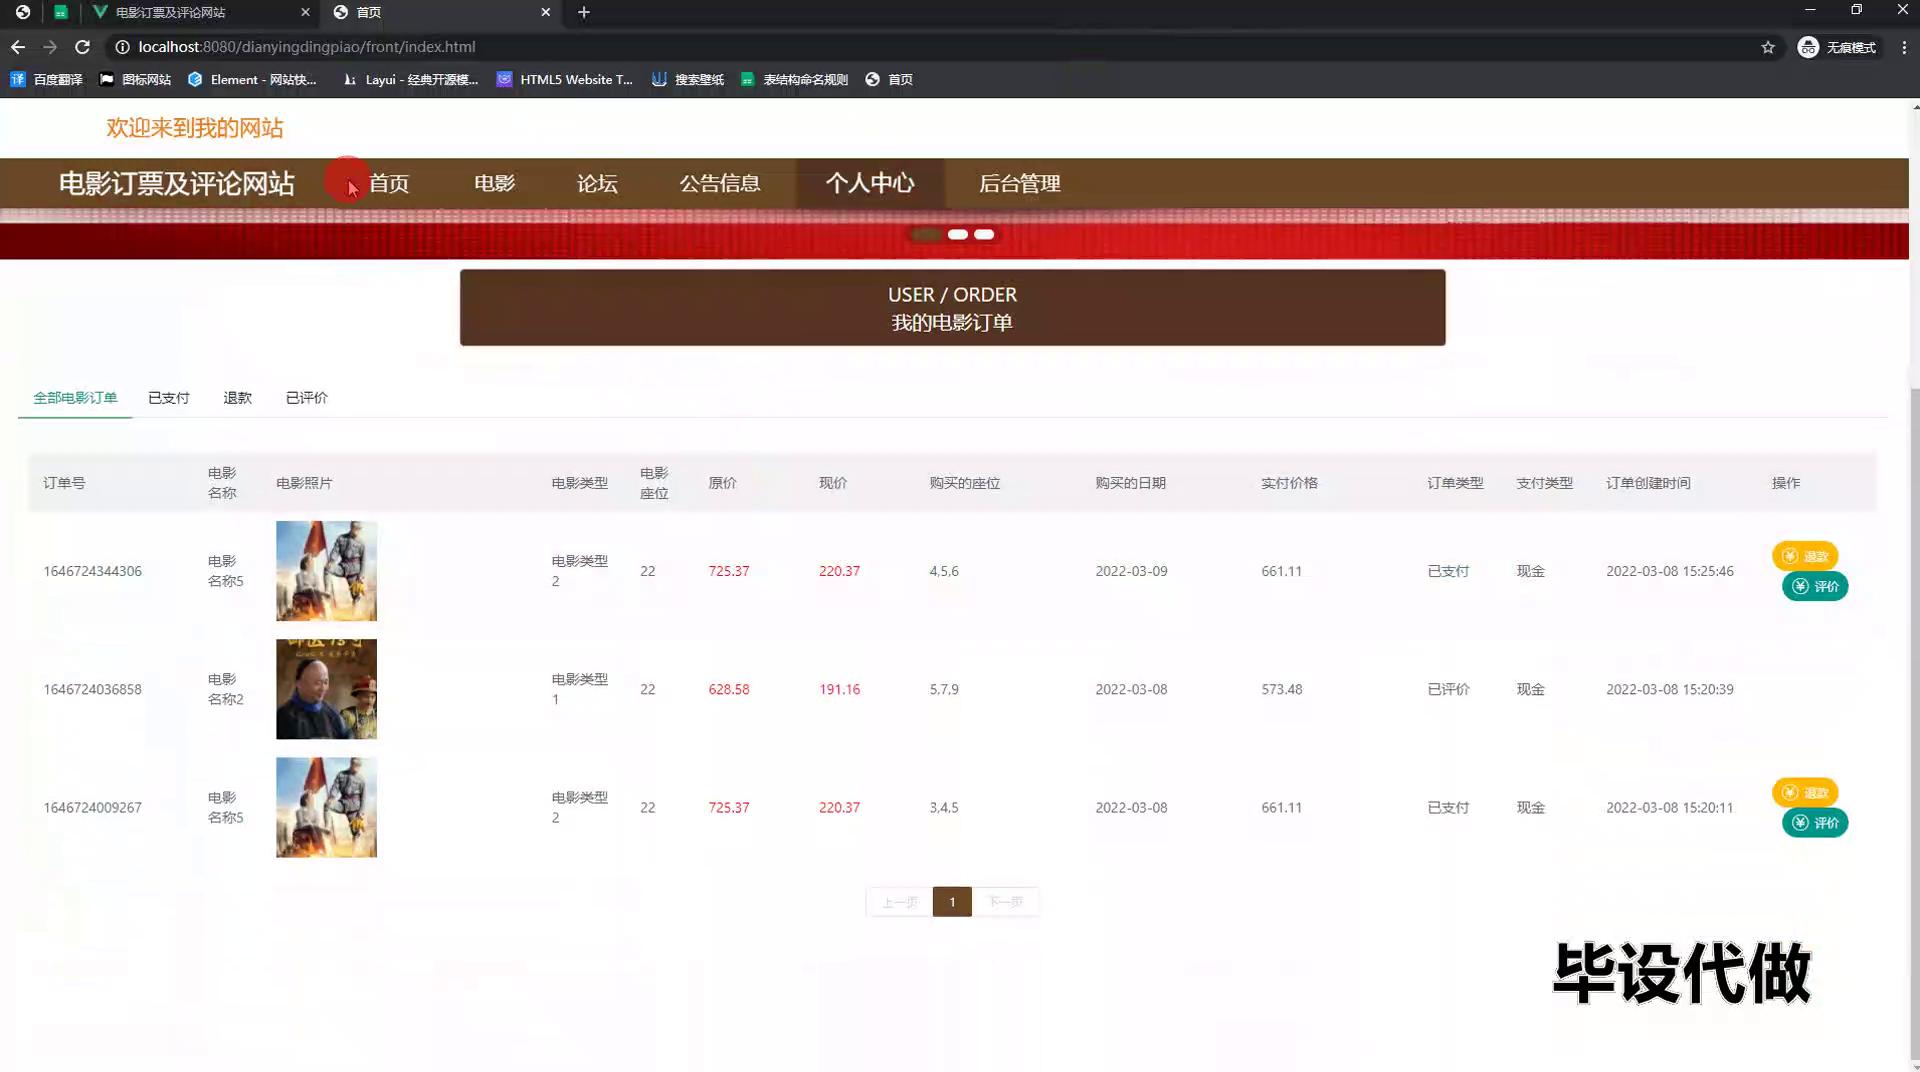This screenshot has height=1072, width=1920.
Task: Select the third carousel indicator dot
Action: click(x=984, y=234)
